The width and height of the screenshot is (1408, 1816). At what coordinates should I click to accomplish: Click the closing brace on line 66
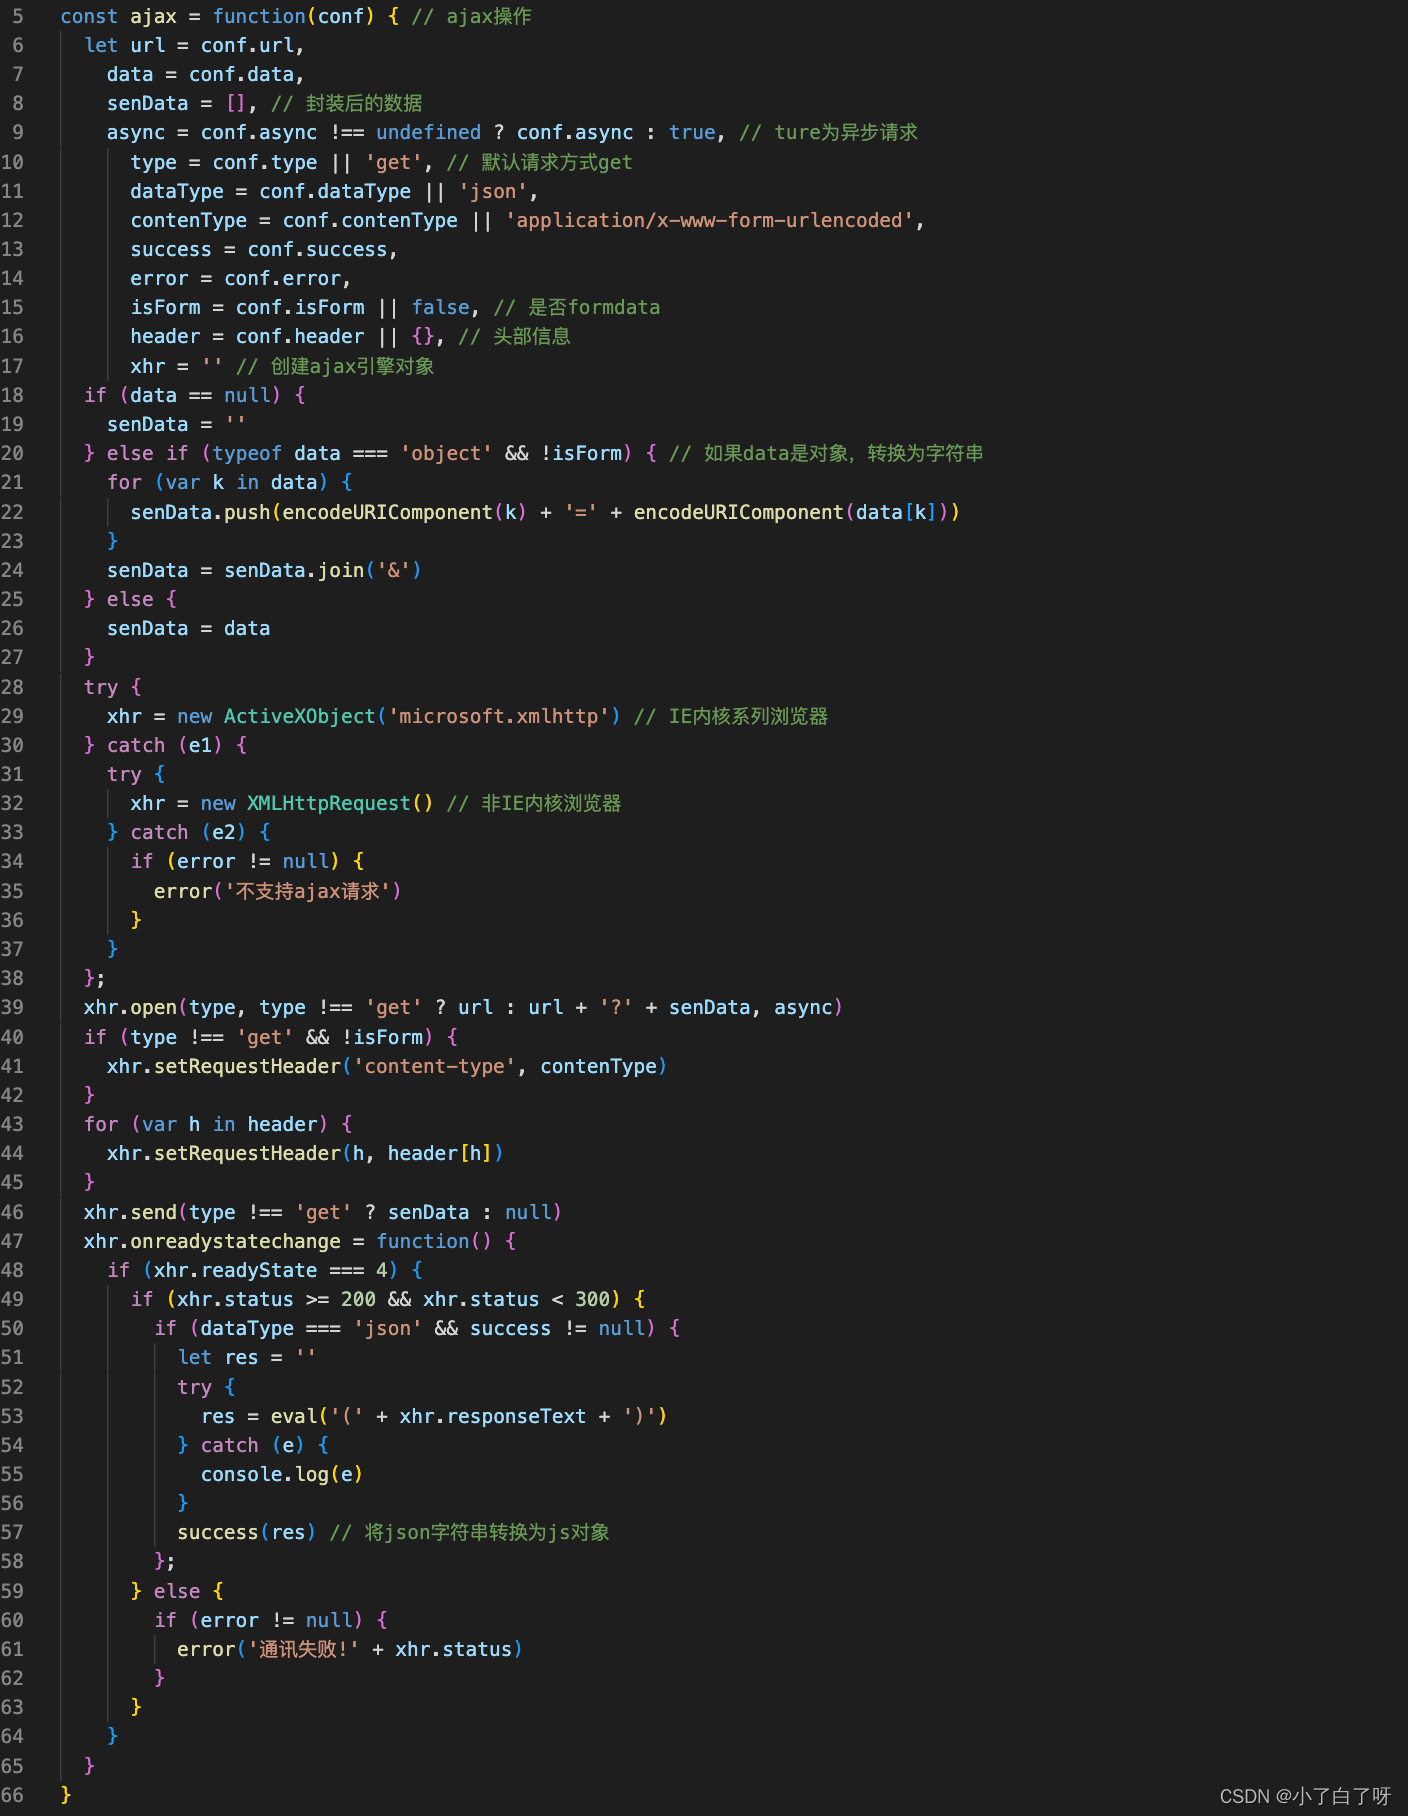pos(66,1795)
